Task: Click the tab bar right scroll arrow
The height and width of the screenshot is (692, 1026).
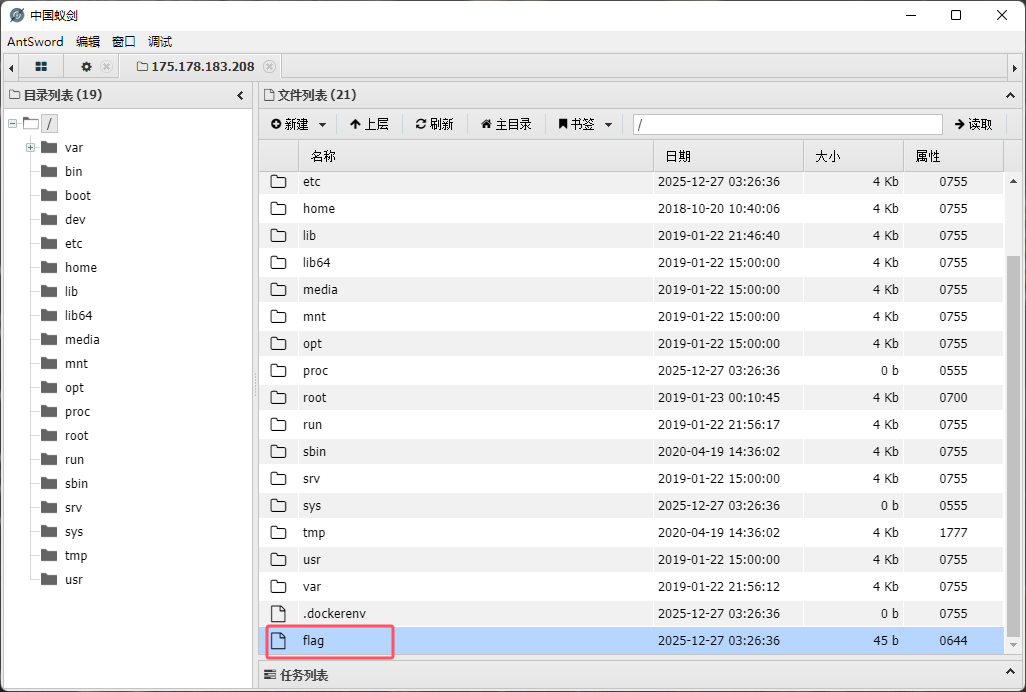Action: [1015, 67]
